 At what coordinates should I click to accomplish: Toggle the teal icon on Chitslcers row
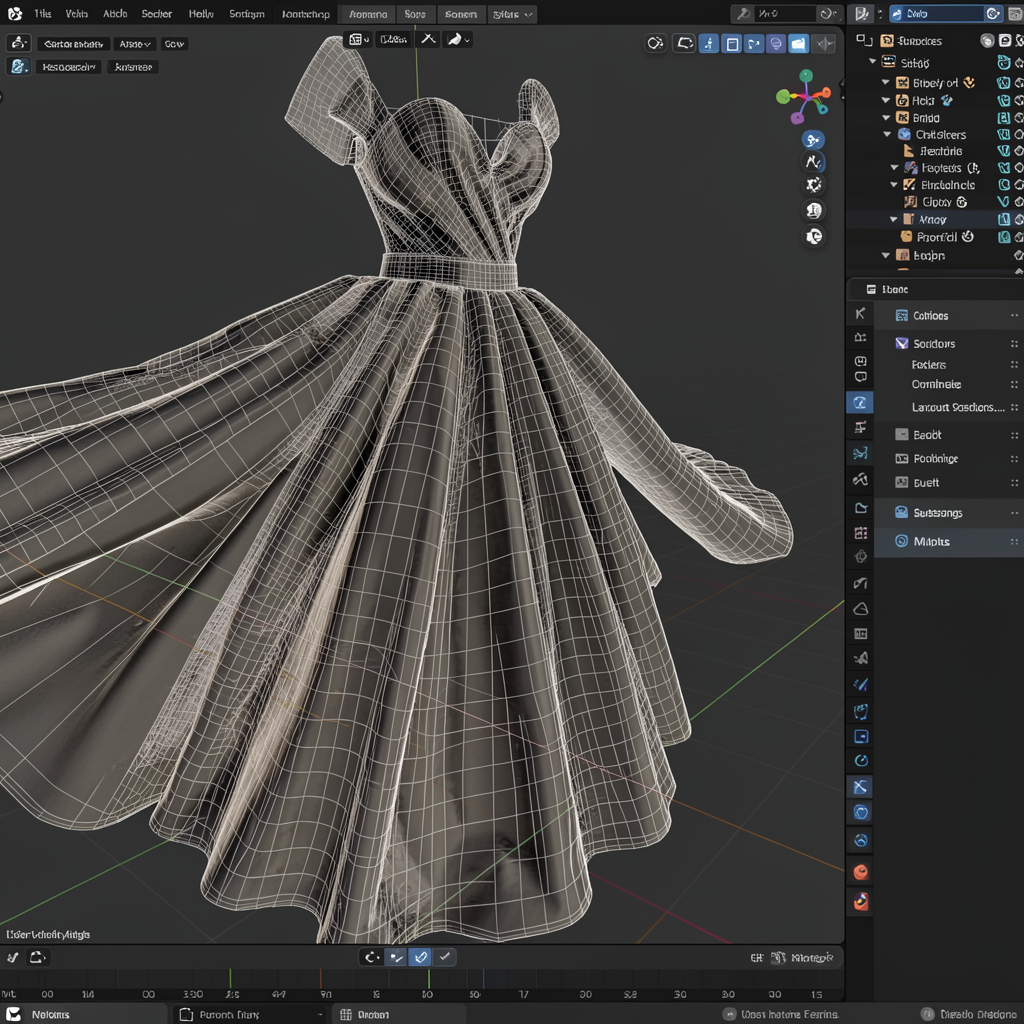pyautogui.click(x=1004, y=135)
